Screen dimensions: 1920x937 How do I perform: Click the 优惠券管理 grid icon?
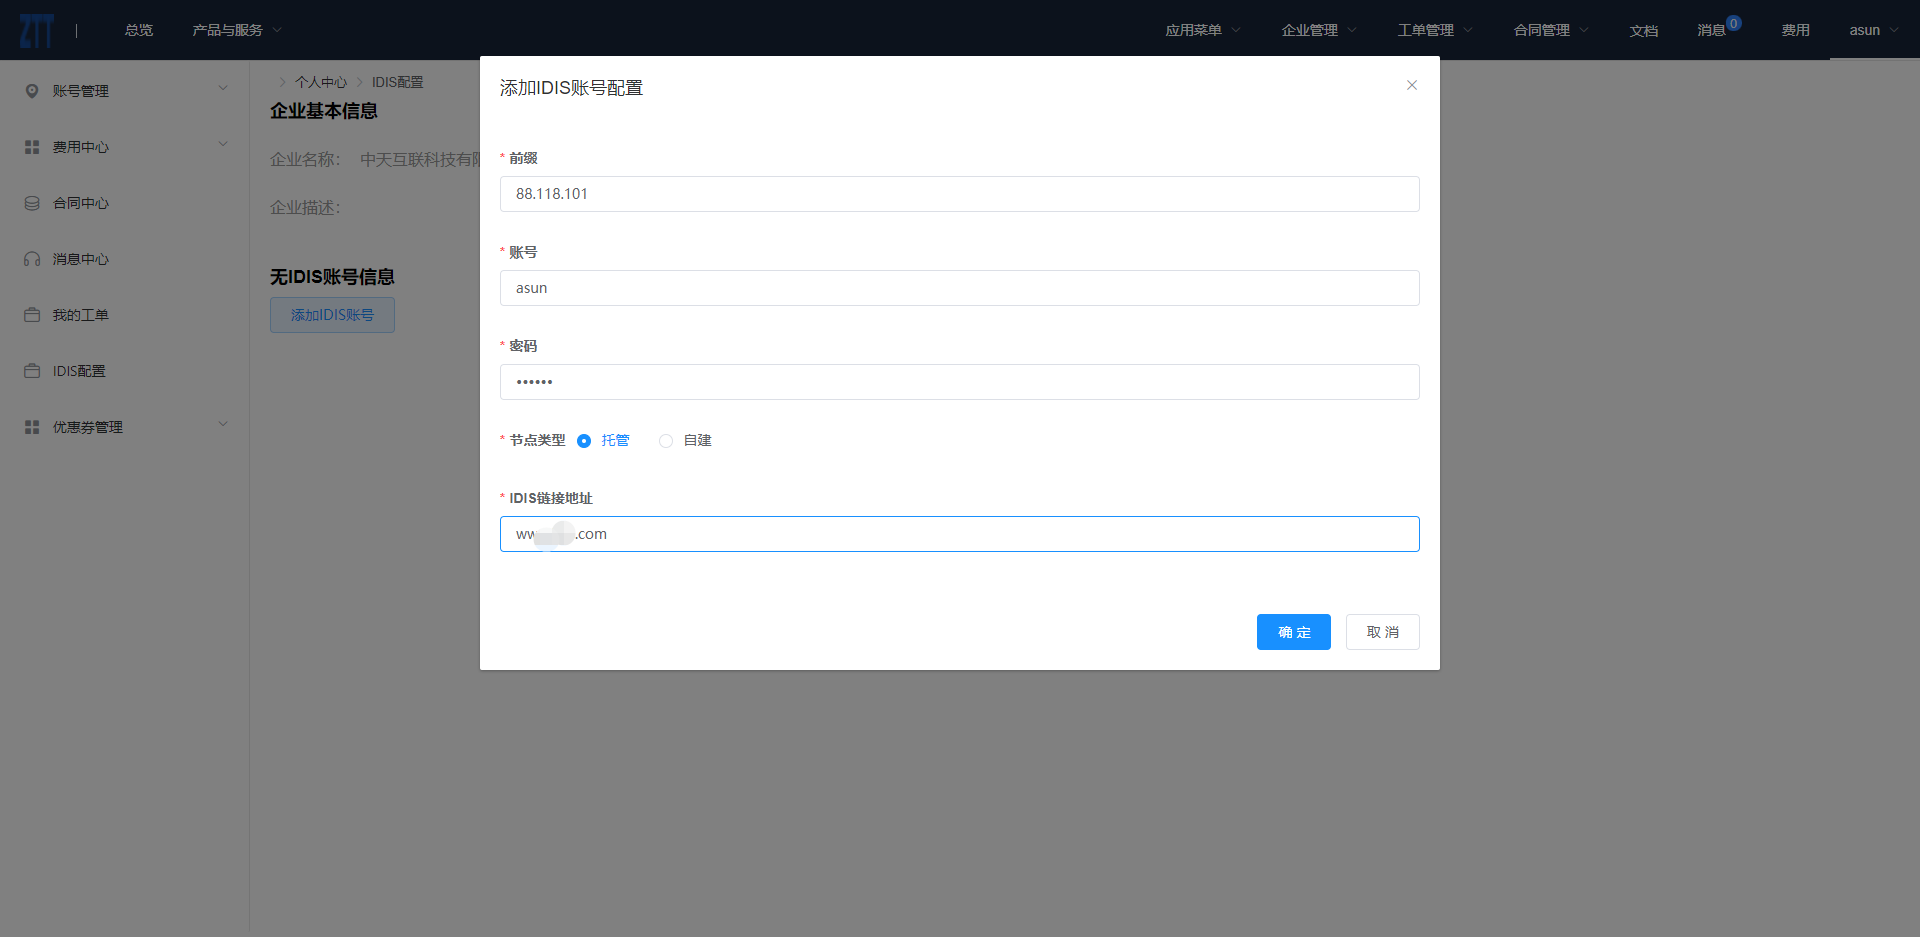(32, 427)
